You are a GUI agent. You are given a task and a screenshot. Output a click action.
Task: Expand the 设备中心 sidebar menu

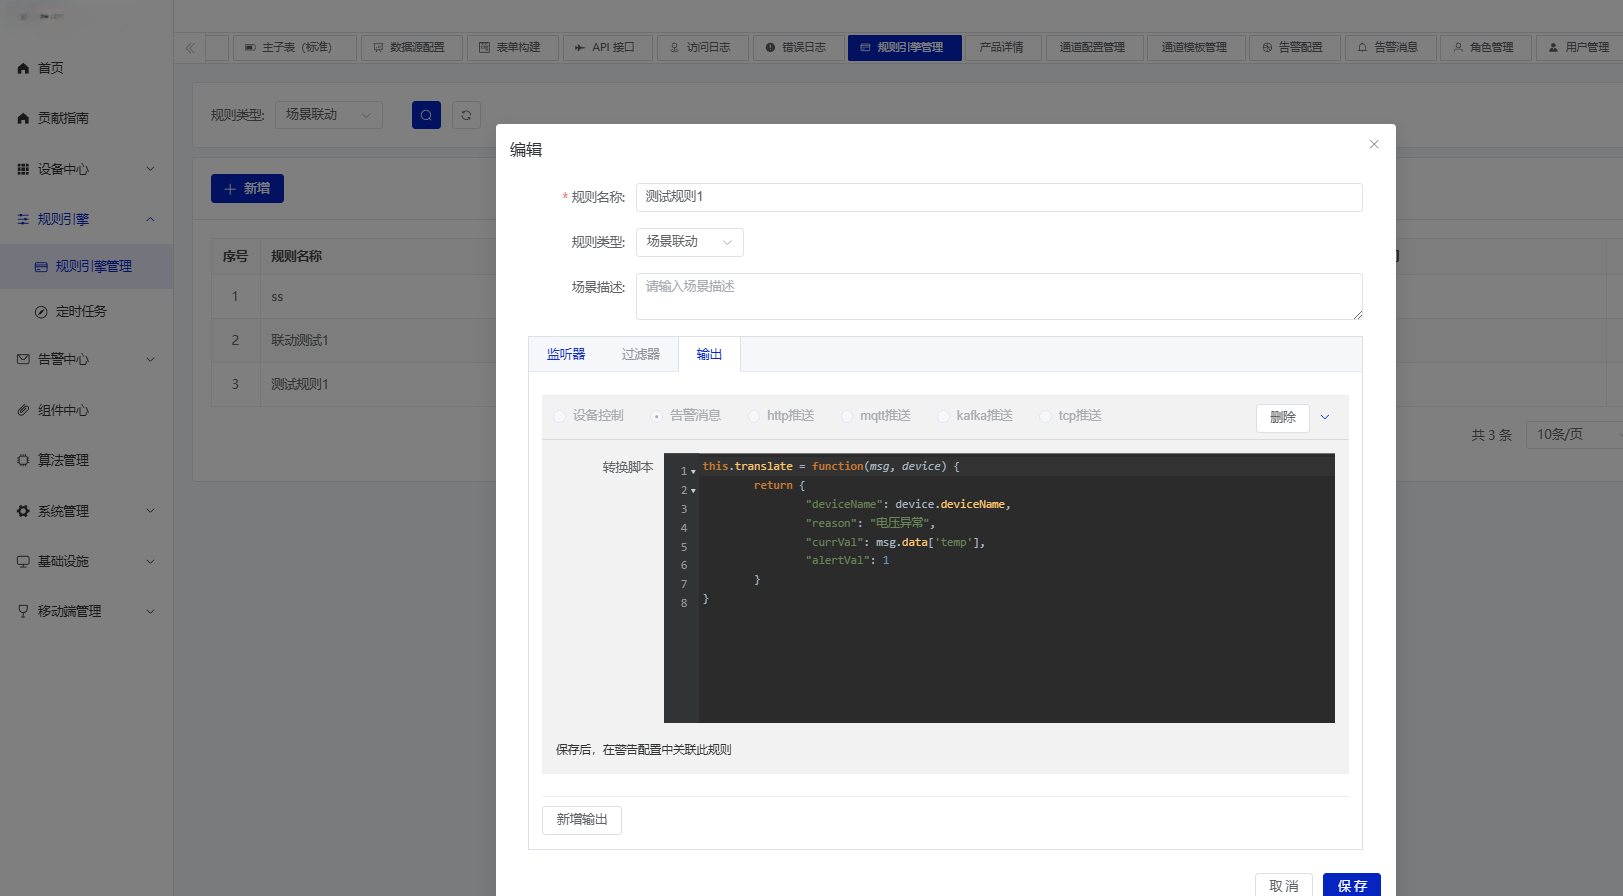pyautogui.click(x=86, y=169)
